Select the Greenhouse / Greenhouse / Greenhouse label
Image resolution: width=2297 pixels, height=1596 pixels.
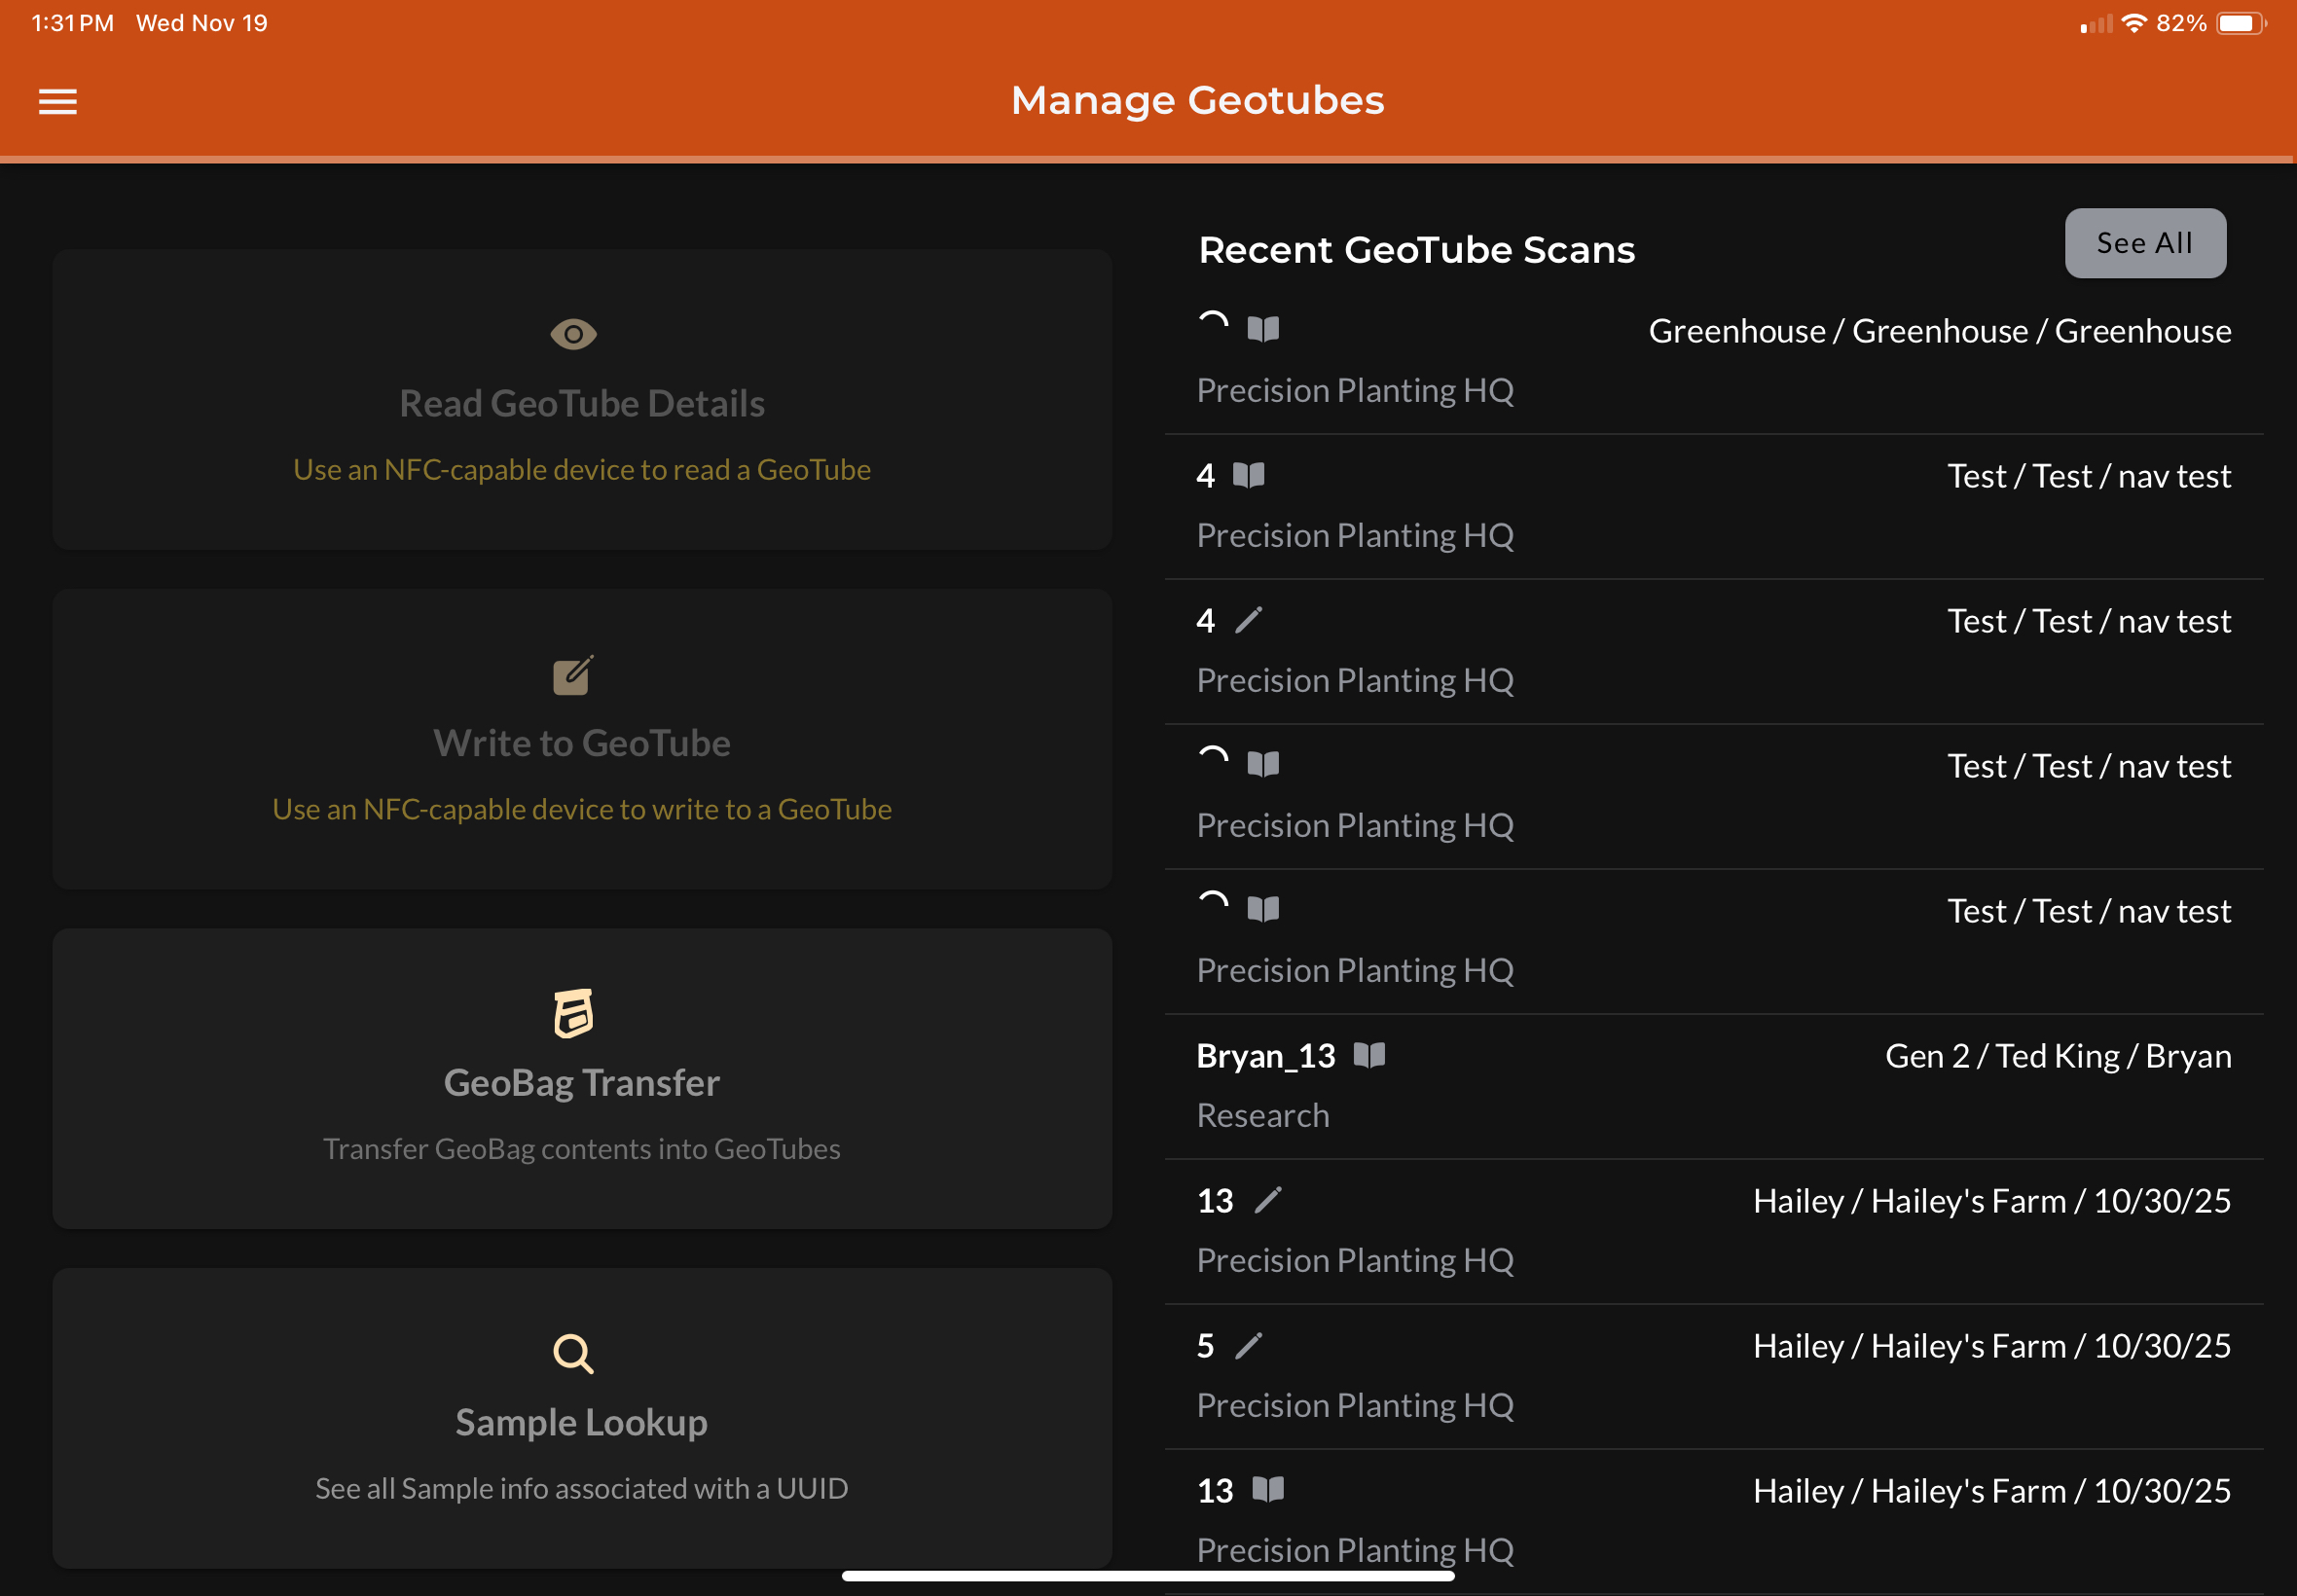point(1940,331)
